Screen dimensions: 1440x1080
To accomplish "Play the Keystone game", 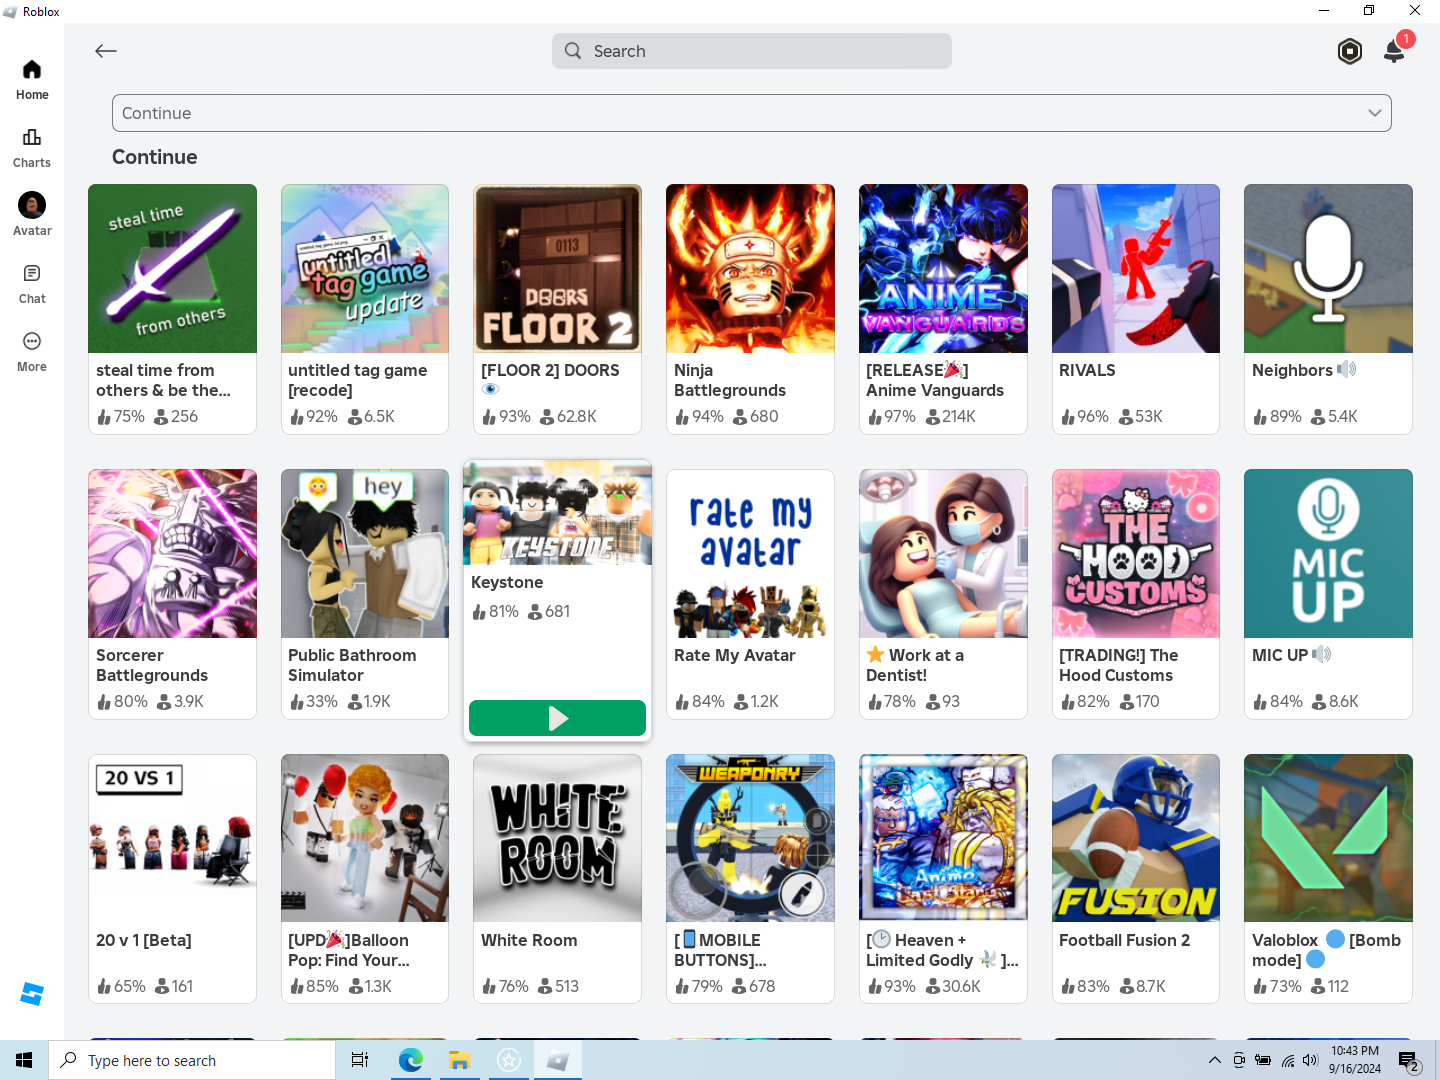I will click(557, 718).
